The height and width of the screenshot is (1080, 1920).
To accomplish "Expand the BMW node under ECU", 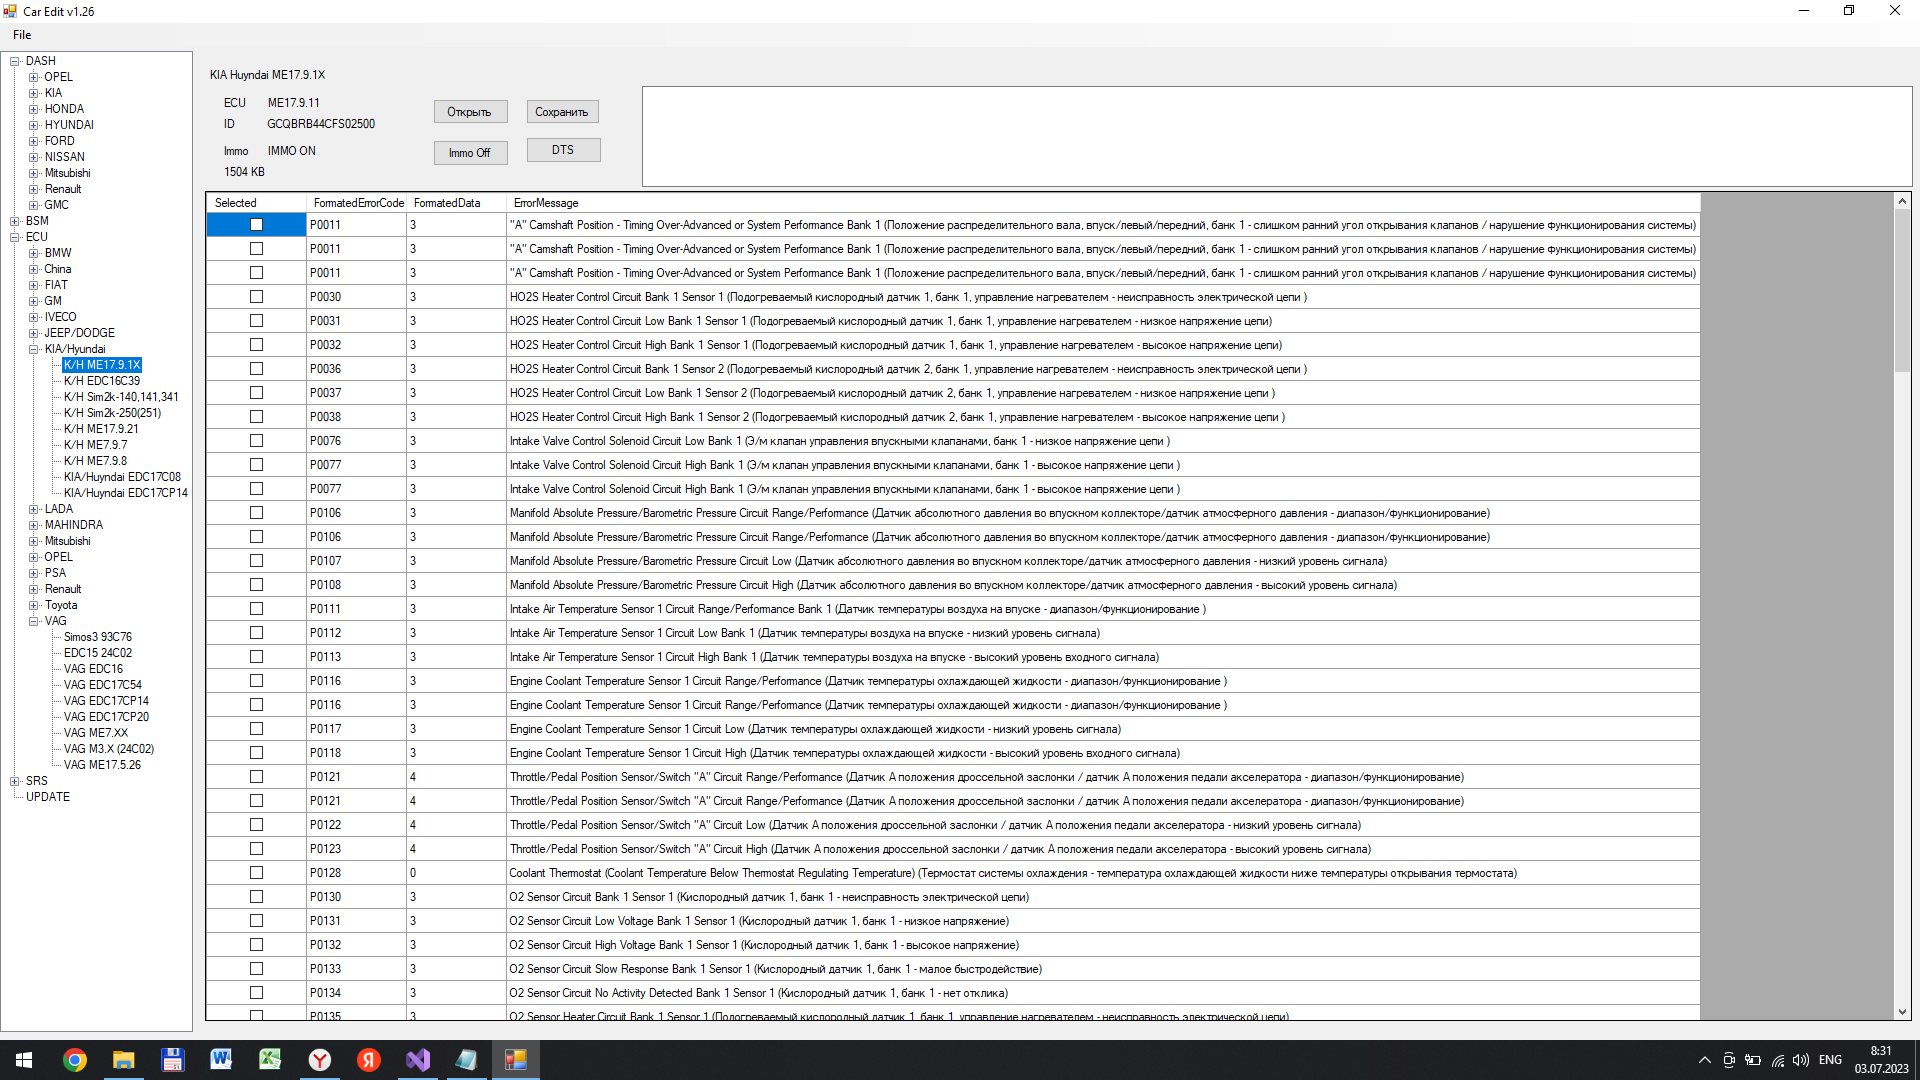I will point(34,253).
